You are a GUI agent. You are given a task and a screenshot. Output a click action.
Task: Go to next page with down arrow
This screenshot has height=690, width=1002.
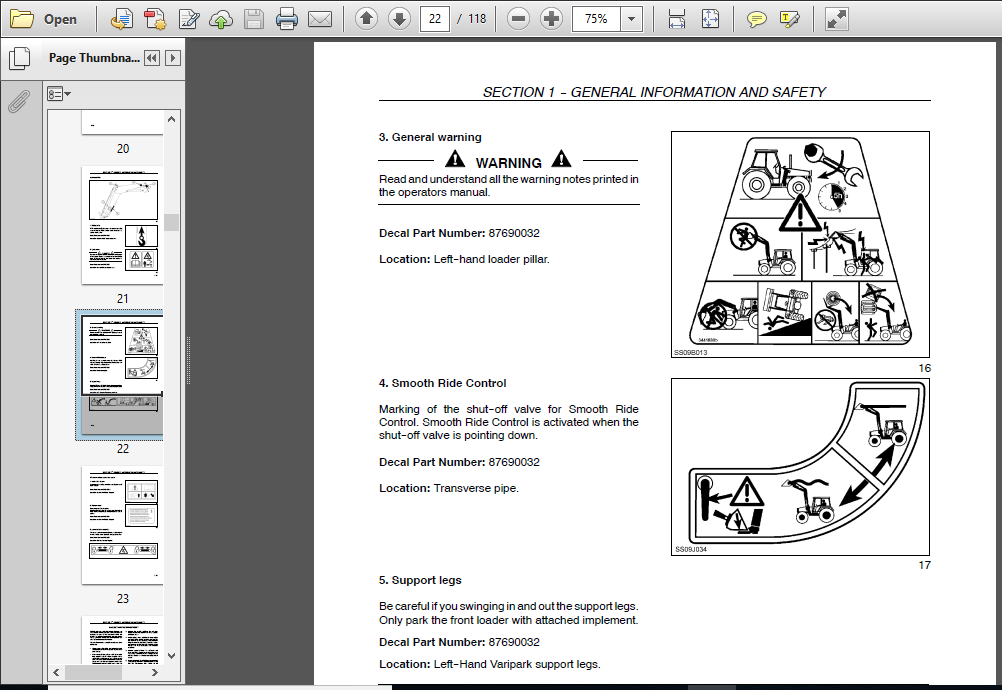pyautogui.click(x=399, y=19)
